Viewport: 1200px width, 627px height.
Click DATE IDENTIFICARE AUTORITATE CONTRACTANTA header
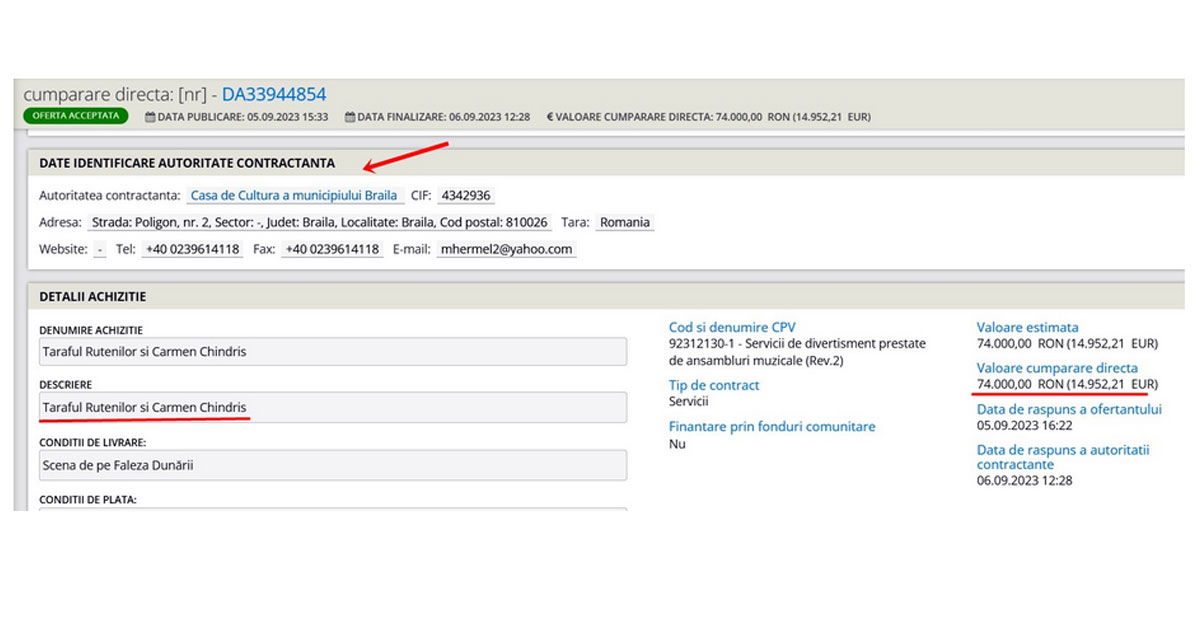pos(187,163)
